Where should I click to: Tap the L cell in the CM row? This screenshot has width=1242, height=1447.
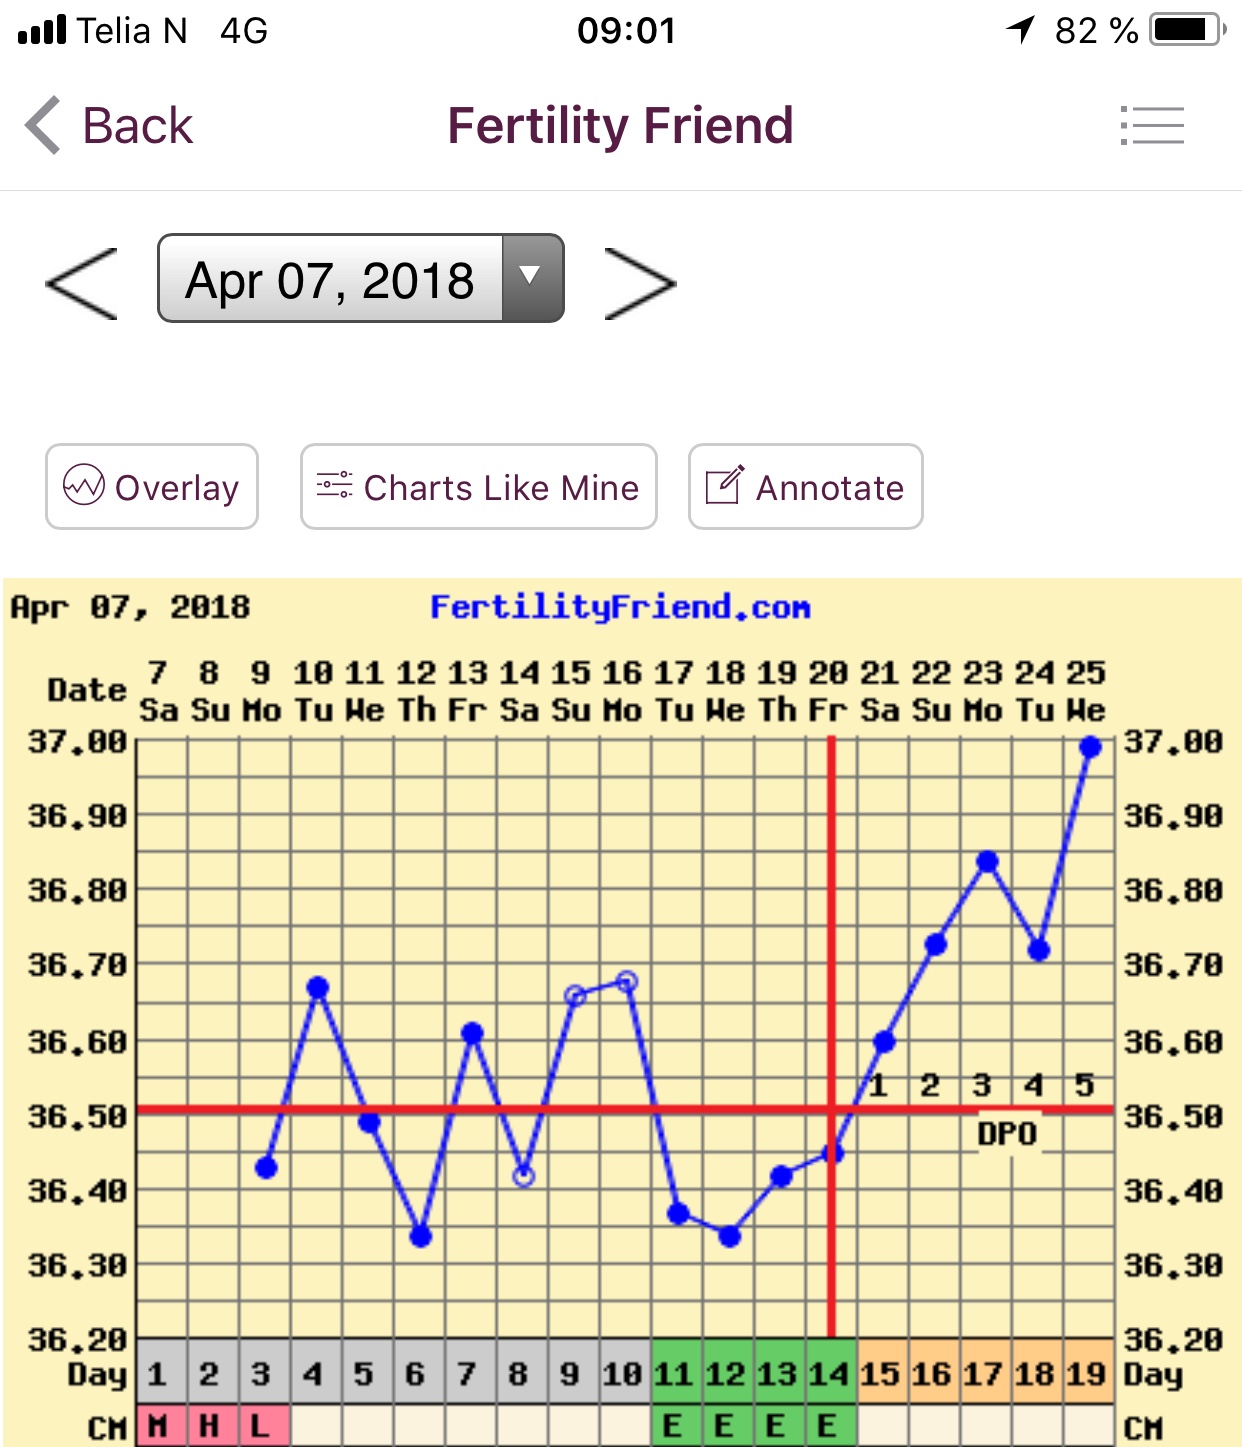(x=261, y=1426)
